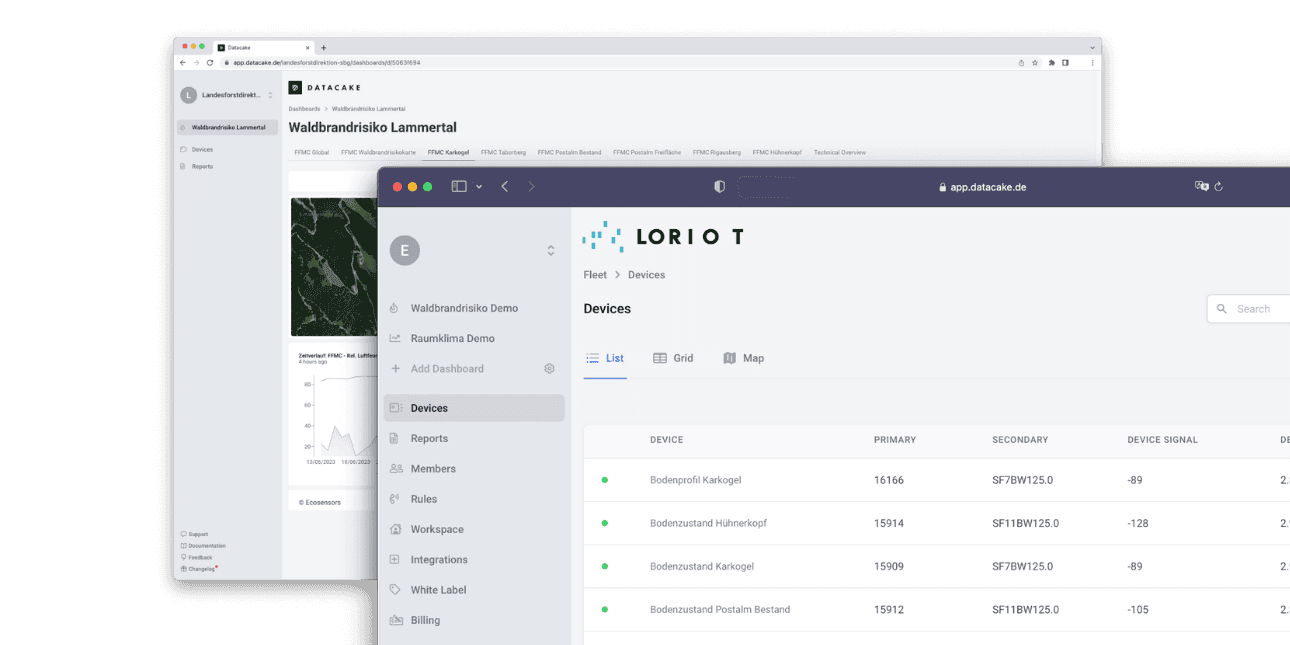Click the Chrome bookmark star icon
This screenshot has height=645, width=1290.
(1035, 62)
